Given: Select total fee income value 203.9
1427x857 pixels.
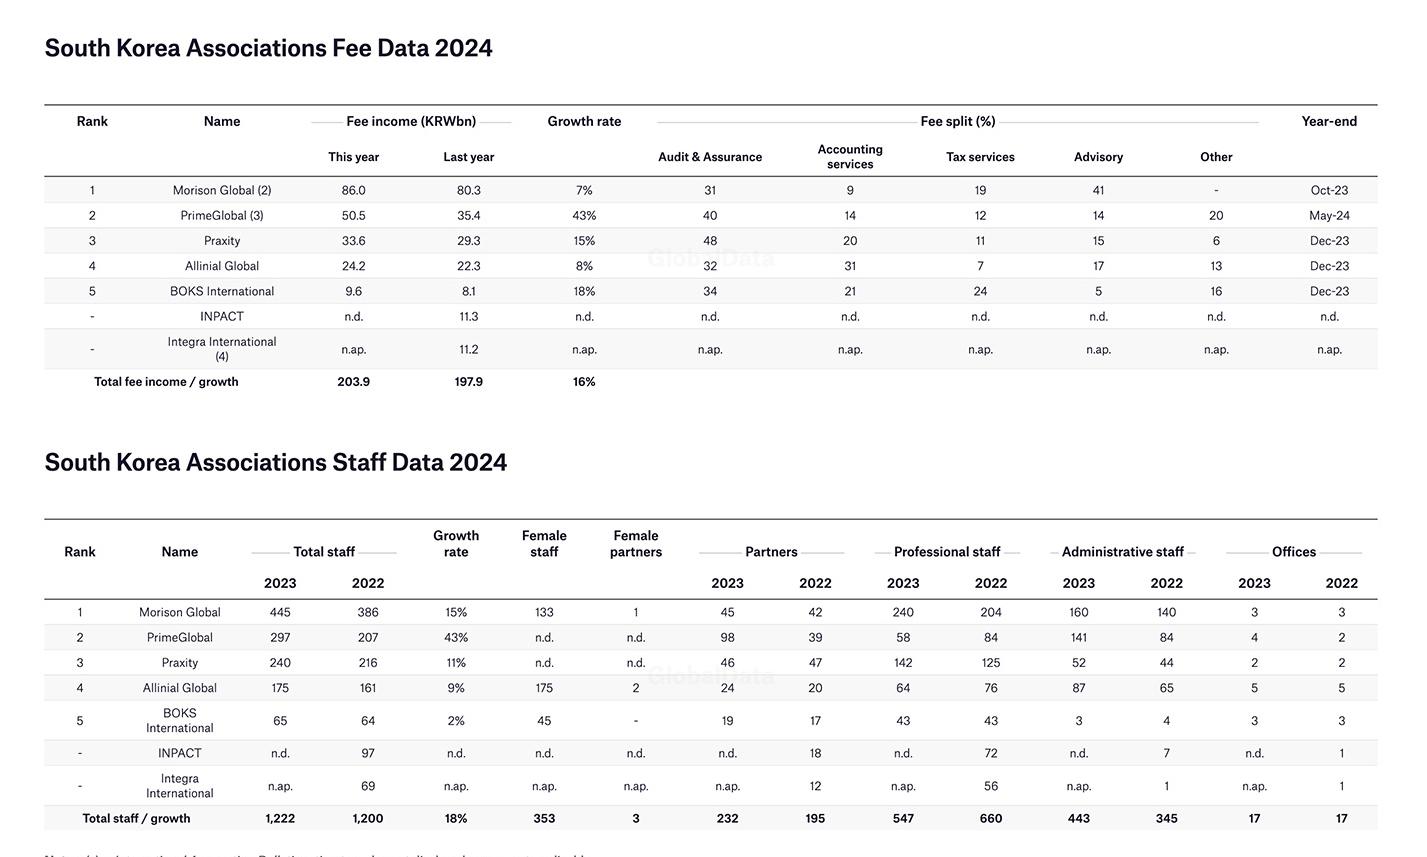Looking at the screenshot, I should tap(353, 382).
